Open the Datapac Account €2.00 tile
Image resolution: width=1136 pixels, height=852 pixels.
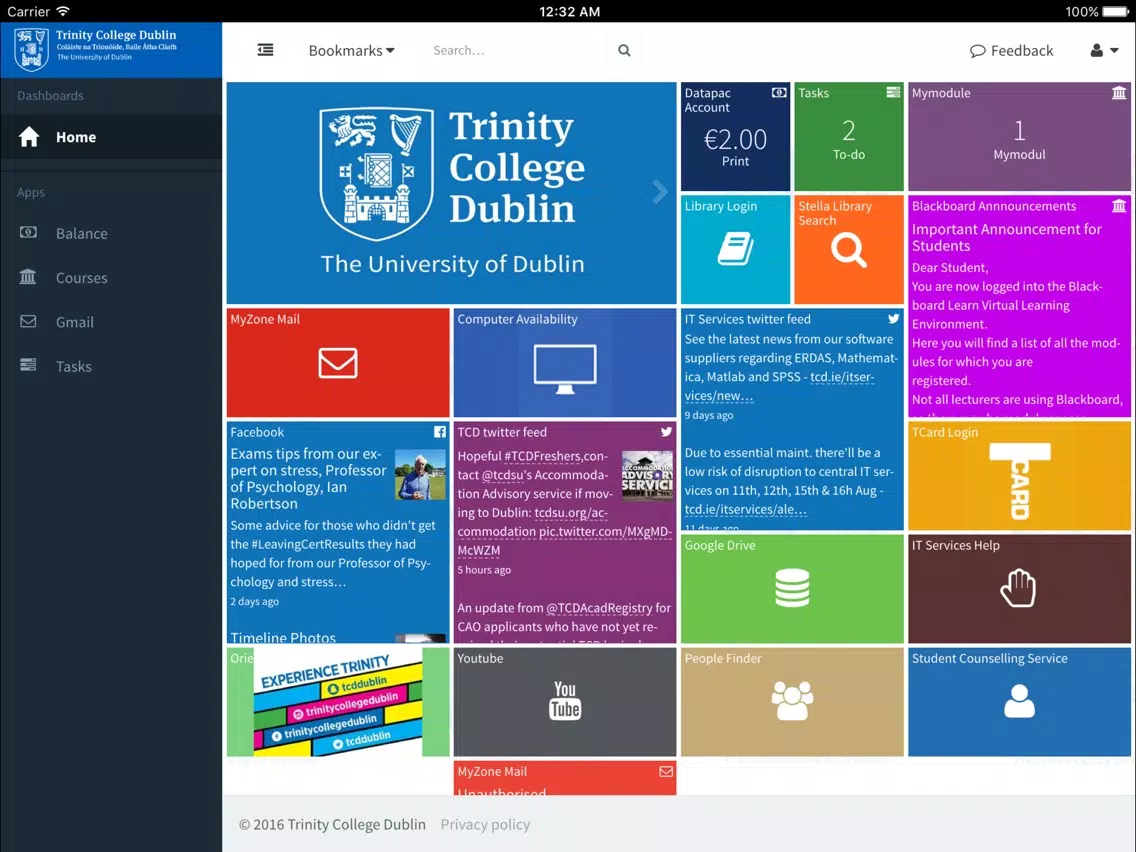[x=735, y=136]
